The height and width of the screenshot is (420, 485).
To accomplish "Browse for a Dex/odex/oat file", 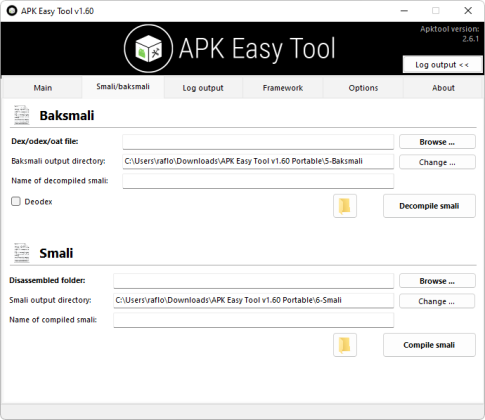I will tap(437, 142).
